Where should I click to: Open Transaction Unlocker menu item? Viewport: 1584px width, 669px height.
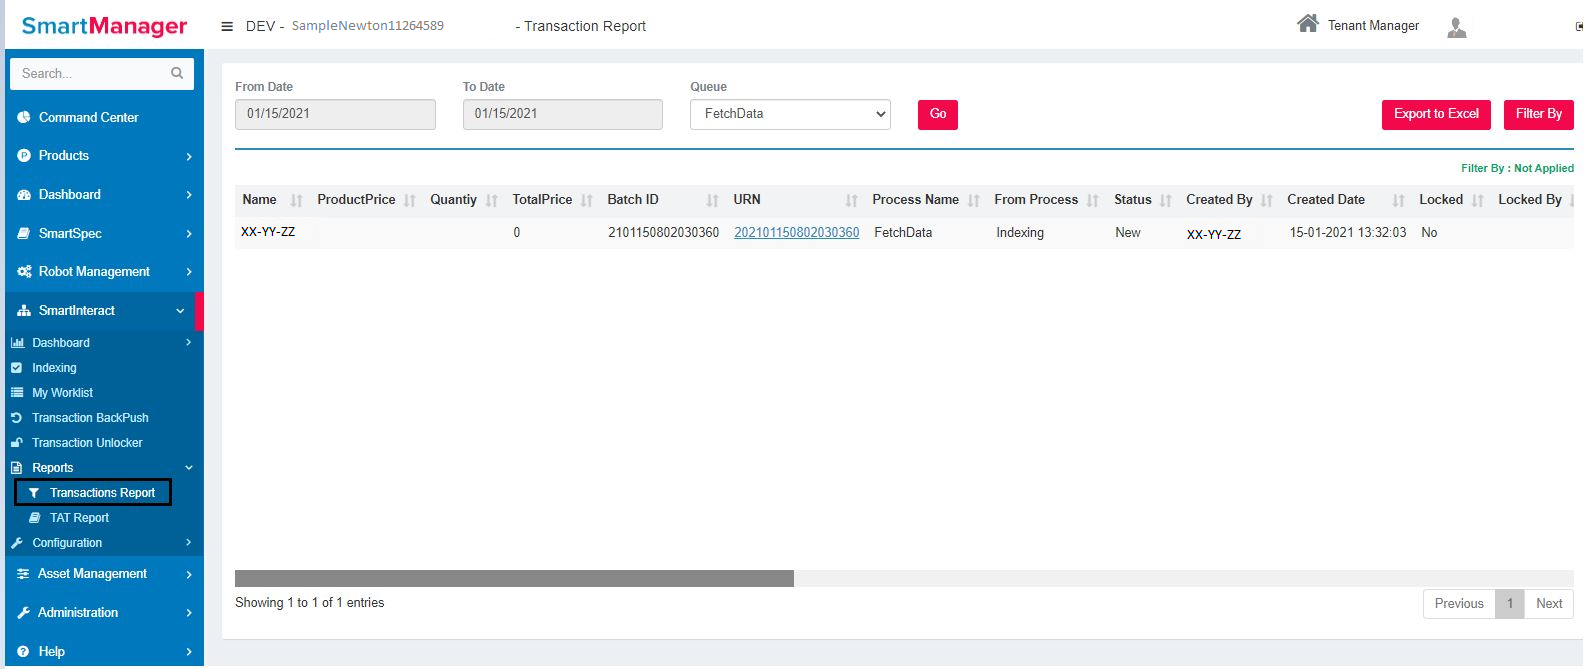coord(87,443)
